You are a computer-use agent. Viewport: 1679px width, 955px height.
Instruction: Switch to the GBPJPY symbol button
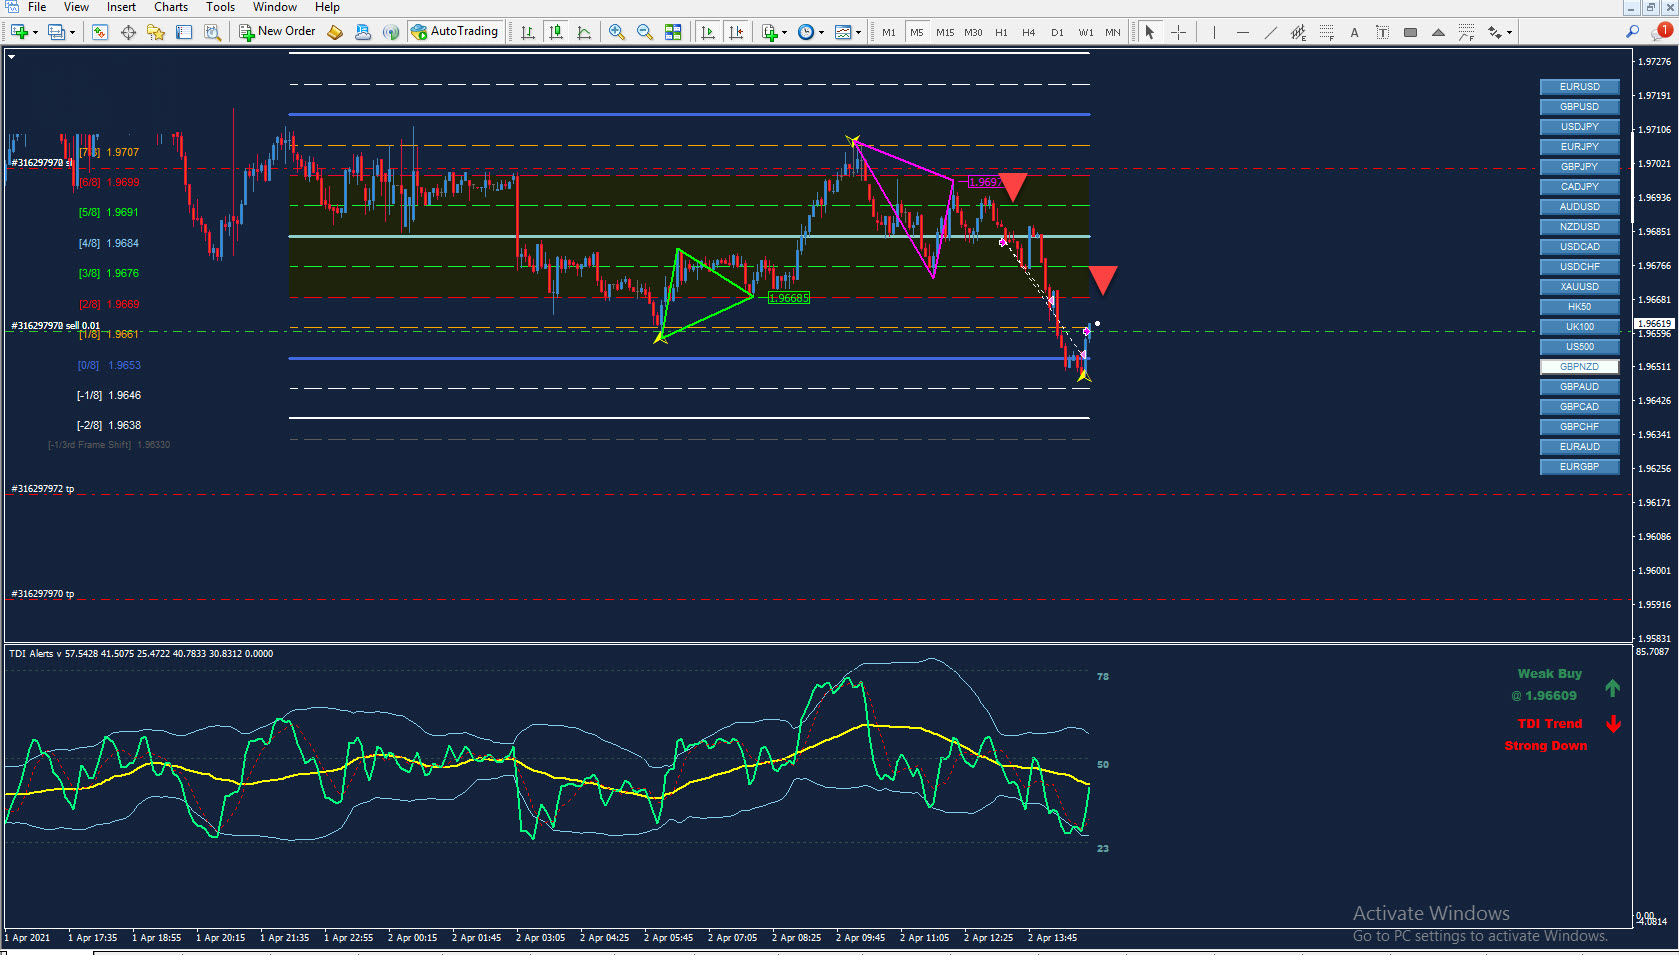pos(1580,167)
